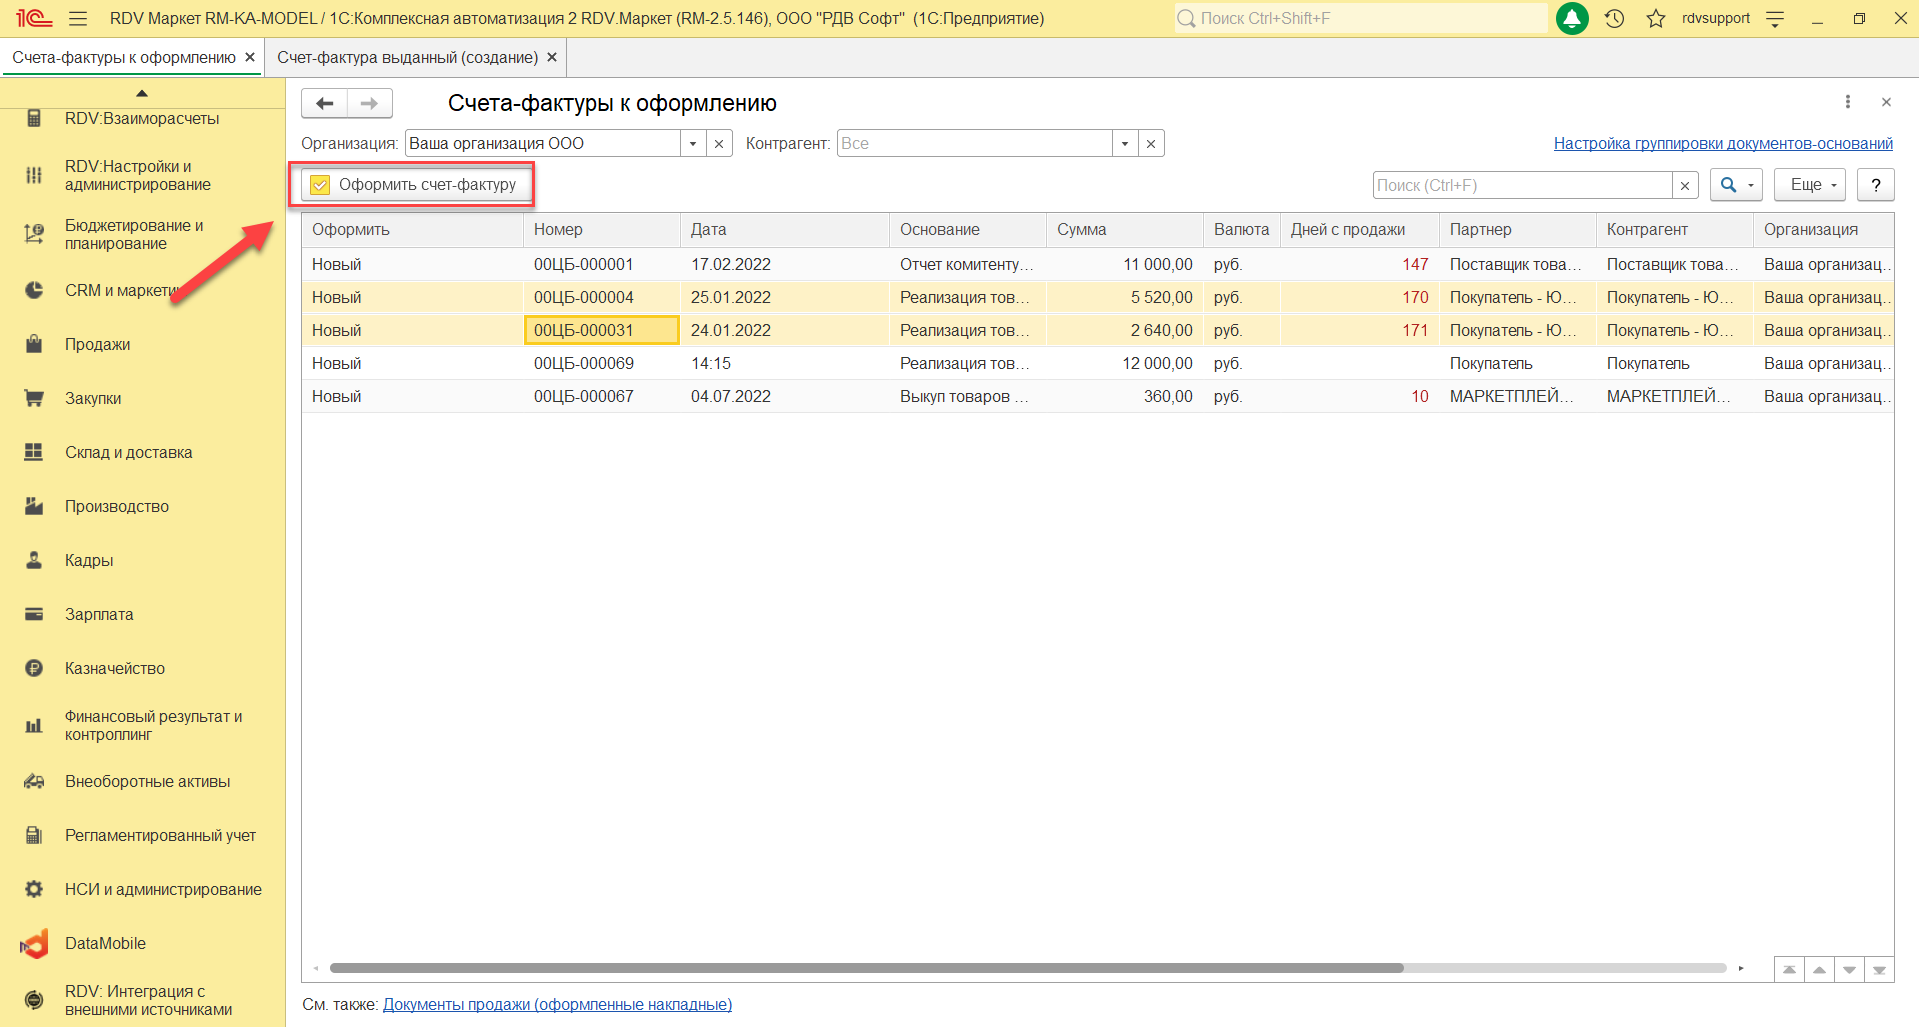
Task: Open the service settings icon next to rdvsupport
Action: click(1775, 18)
